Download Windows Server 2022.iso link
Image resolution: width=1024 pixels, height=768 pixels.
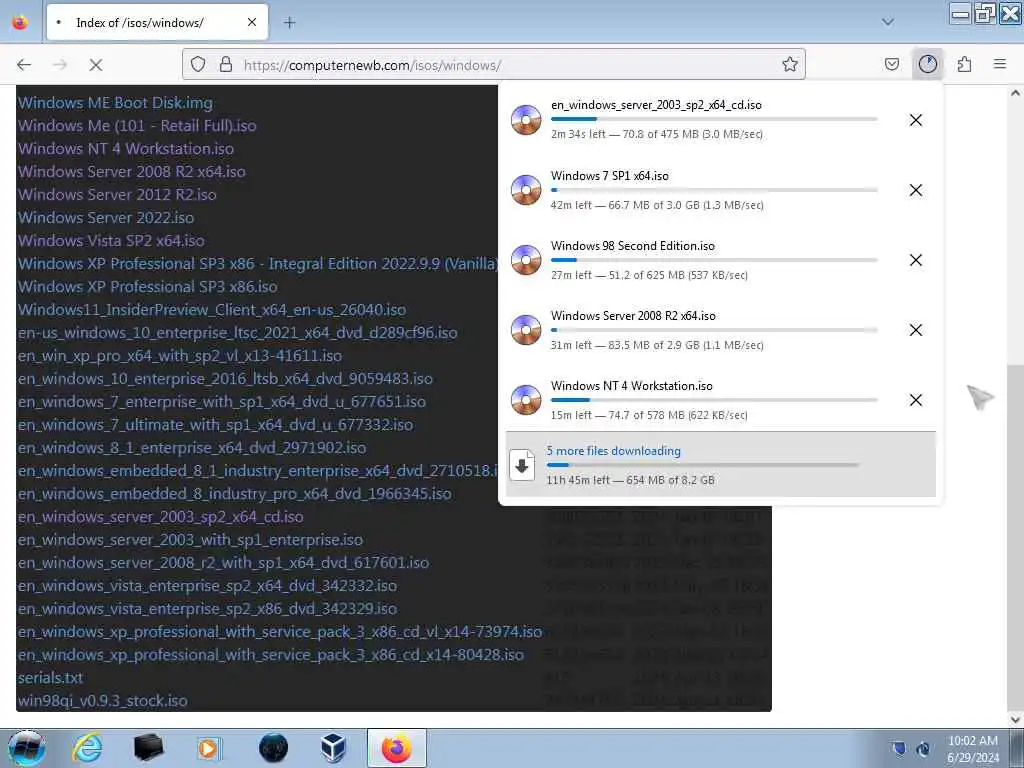[106, 217]
